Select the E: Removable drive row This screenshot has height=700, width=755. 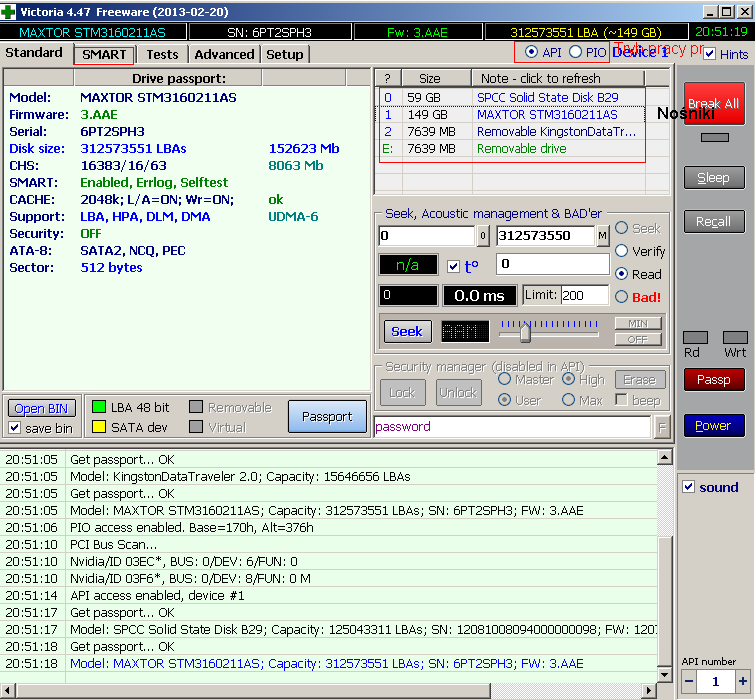pyautogui.click(x=512, y=149)
